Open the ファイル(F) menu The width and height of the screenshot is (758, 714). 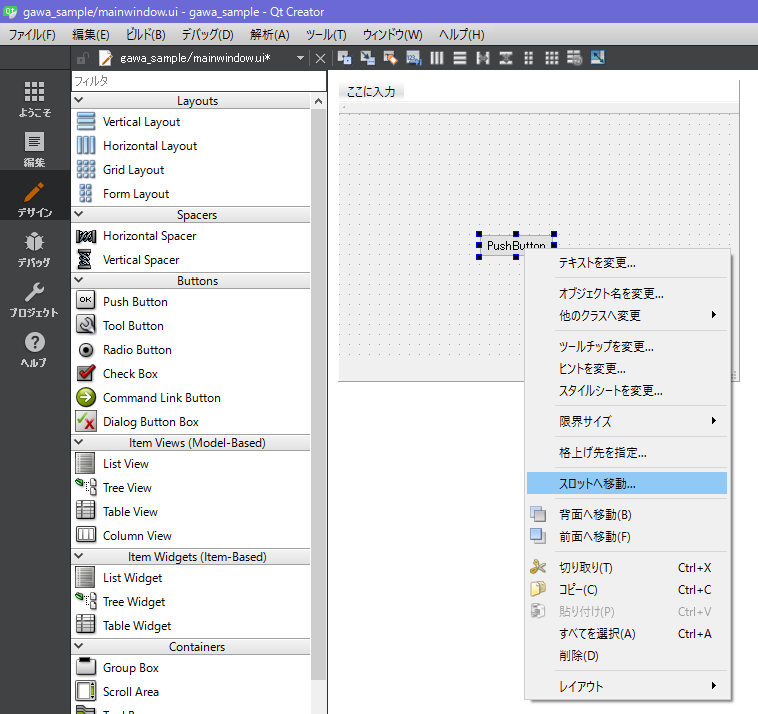(x=32, y=35)
